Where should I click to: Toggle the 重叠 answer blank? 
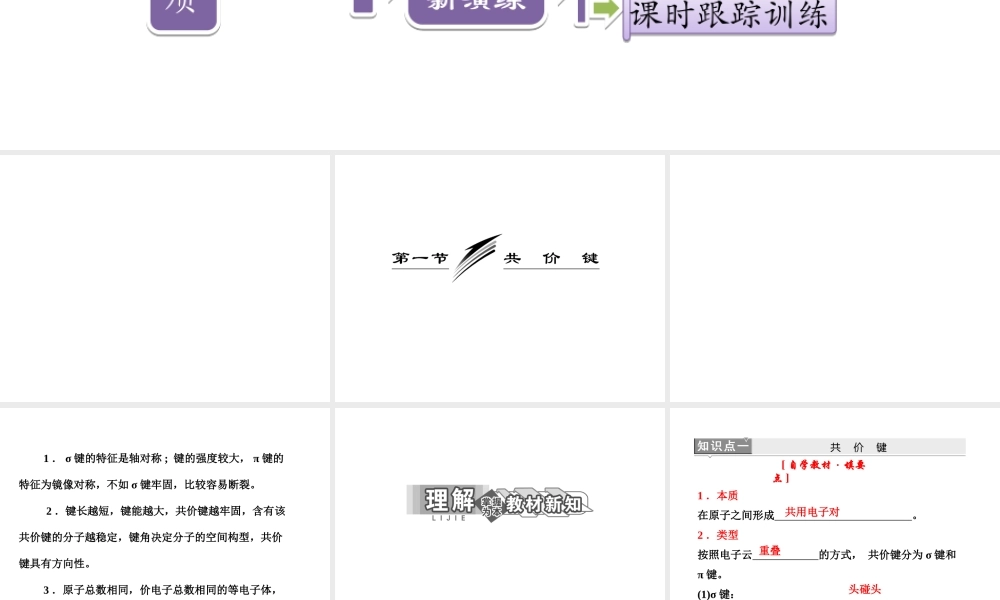[x=768, y=551]
